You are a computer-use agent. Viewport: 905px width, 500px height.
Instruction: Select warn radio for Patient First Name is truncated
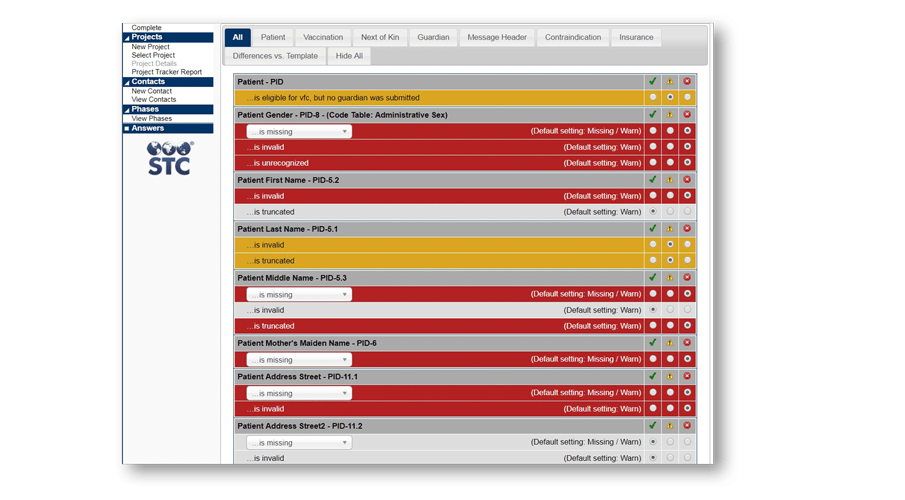tap(670, 211)
